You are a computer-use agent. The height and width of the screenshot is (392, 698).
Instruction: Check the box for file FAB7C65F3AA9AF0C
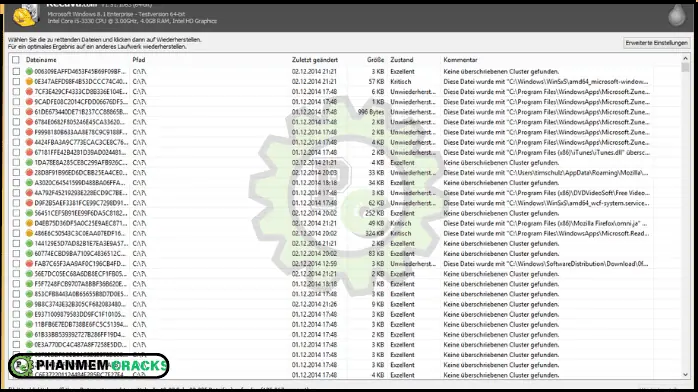(x=16, y=264)
